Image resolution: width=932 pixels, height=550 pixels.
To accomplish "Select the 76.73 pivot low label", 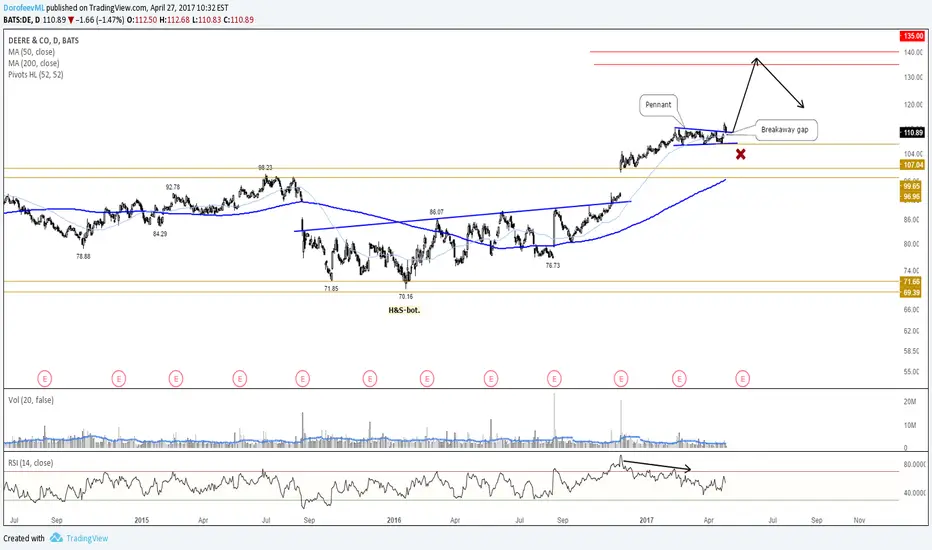I will [x=553, y=266].
